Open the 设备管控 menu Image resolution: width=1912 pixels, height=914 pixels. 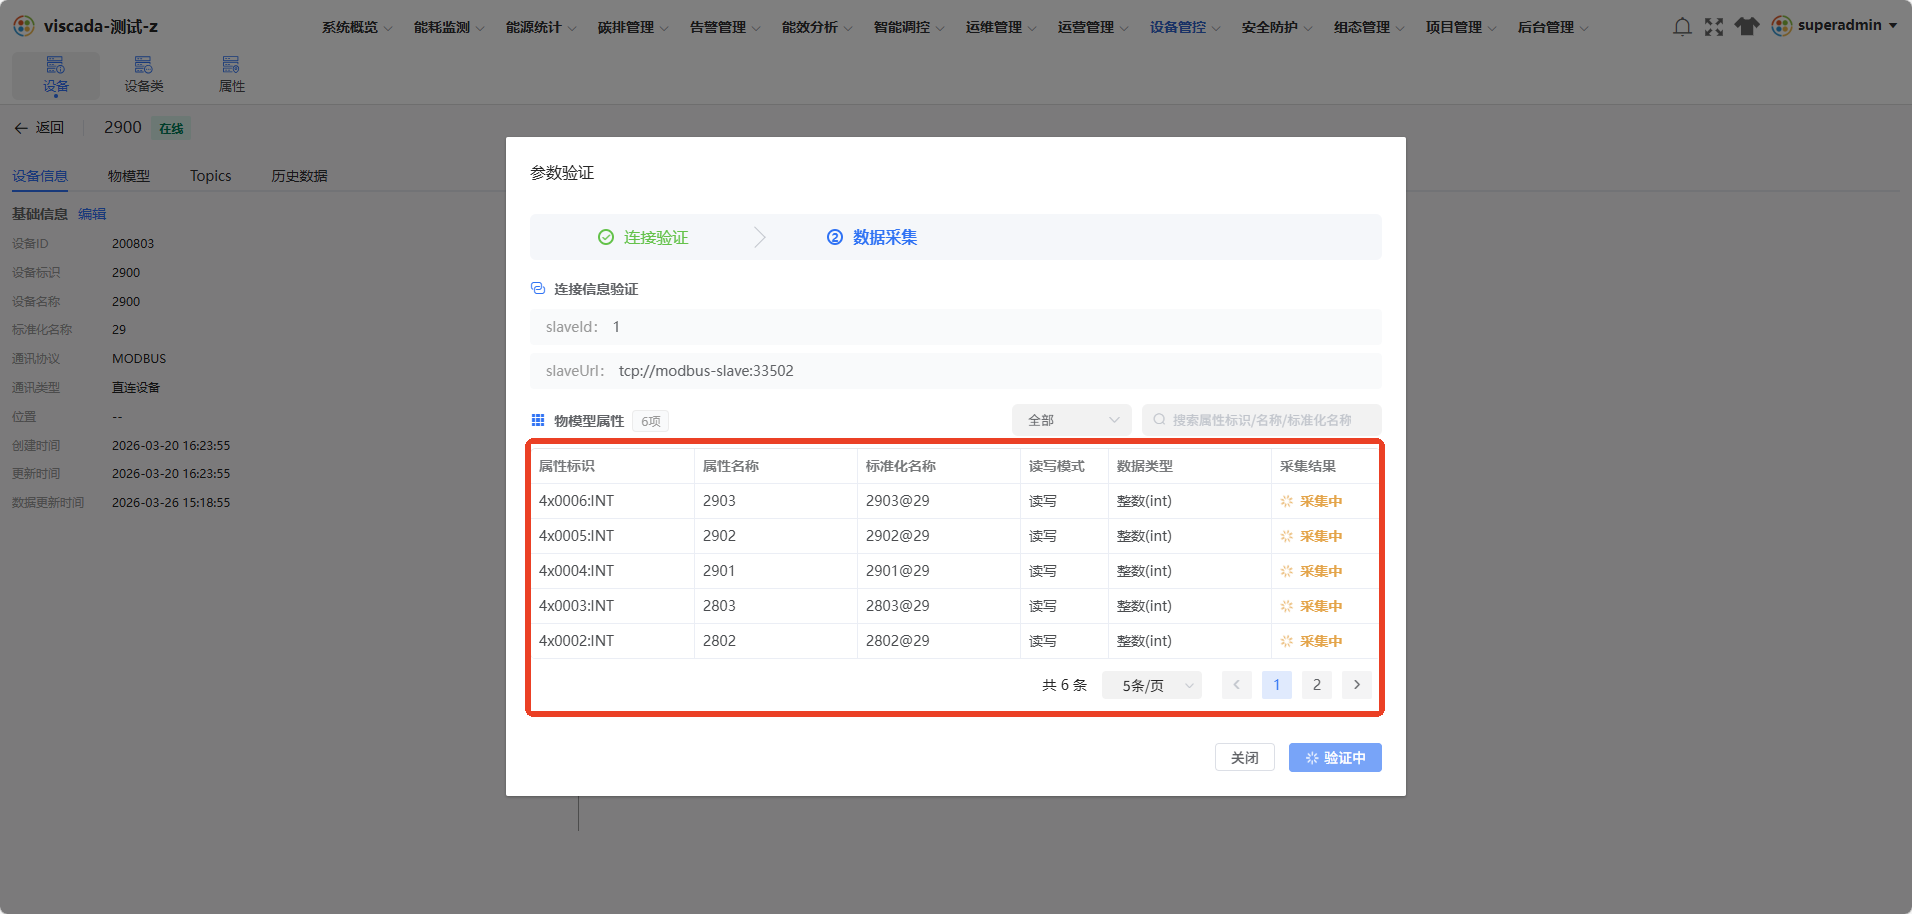point(1184,27)
